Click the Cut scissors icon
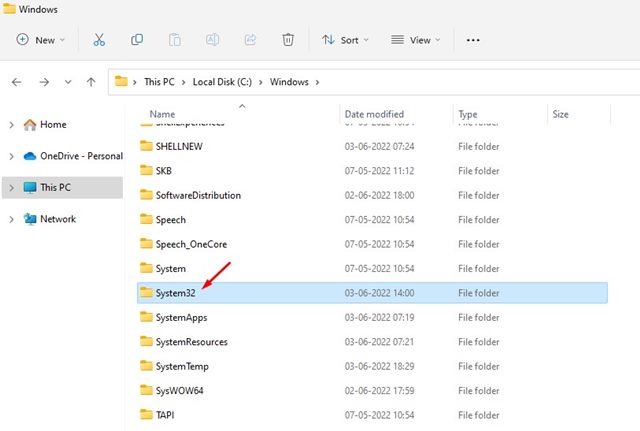Viewport: 640px width, 431px height. click(99, 40)
